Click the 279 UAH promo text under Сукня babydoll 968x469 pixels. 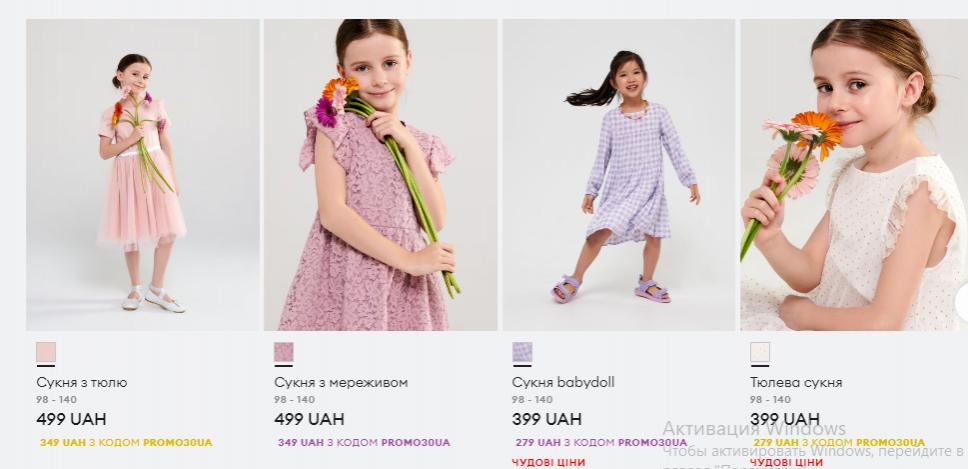pos(601,442)
